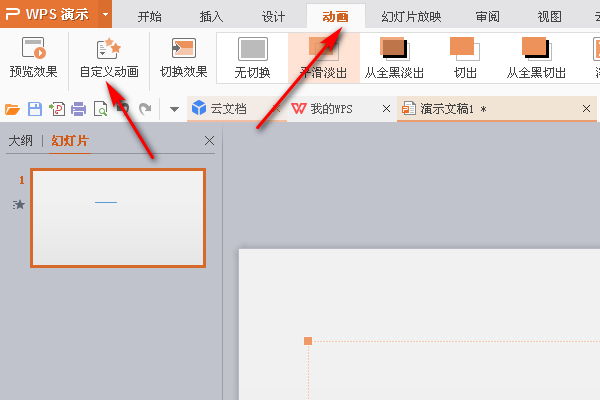Open the 视图 ribbon tab
Image resolution: width=600 pixels, height=400 pixels.
549,17
